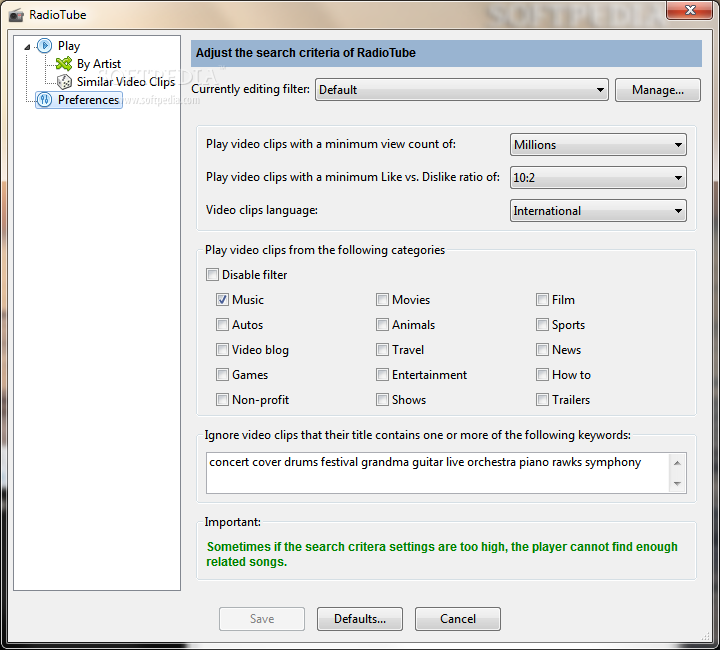Click the Defaults... button

pyautogui.click(x=360, y=619)
